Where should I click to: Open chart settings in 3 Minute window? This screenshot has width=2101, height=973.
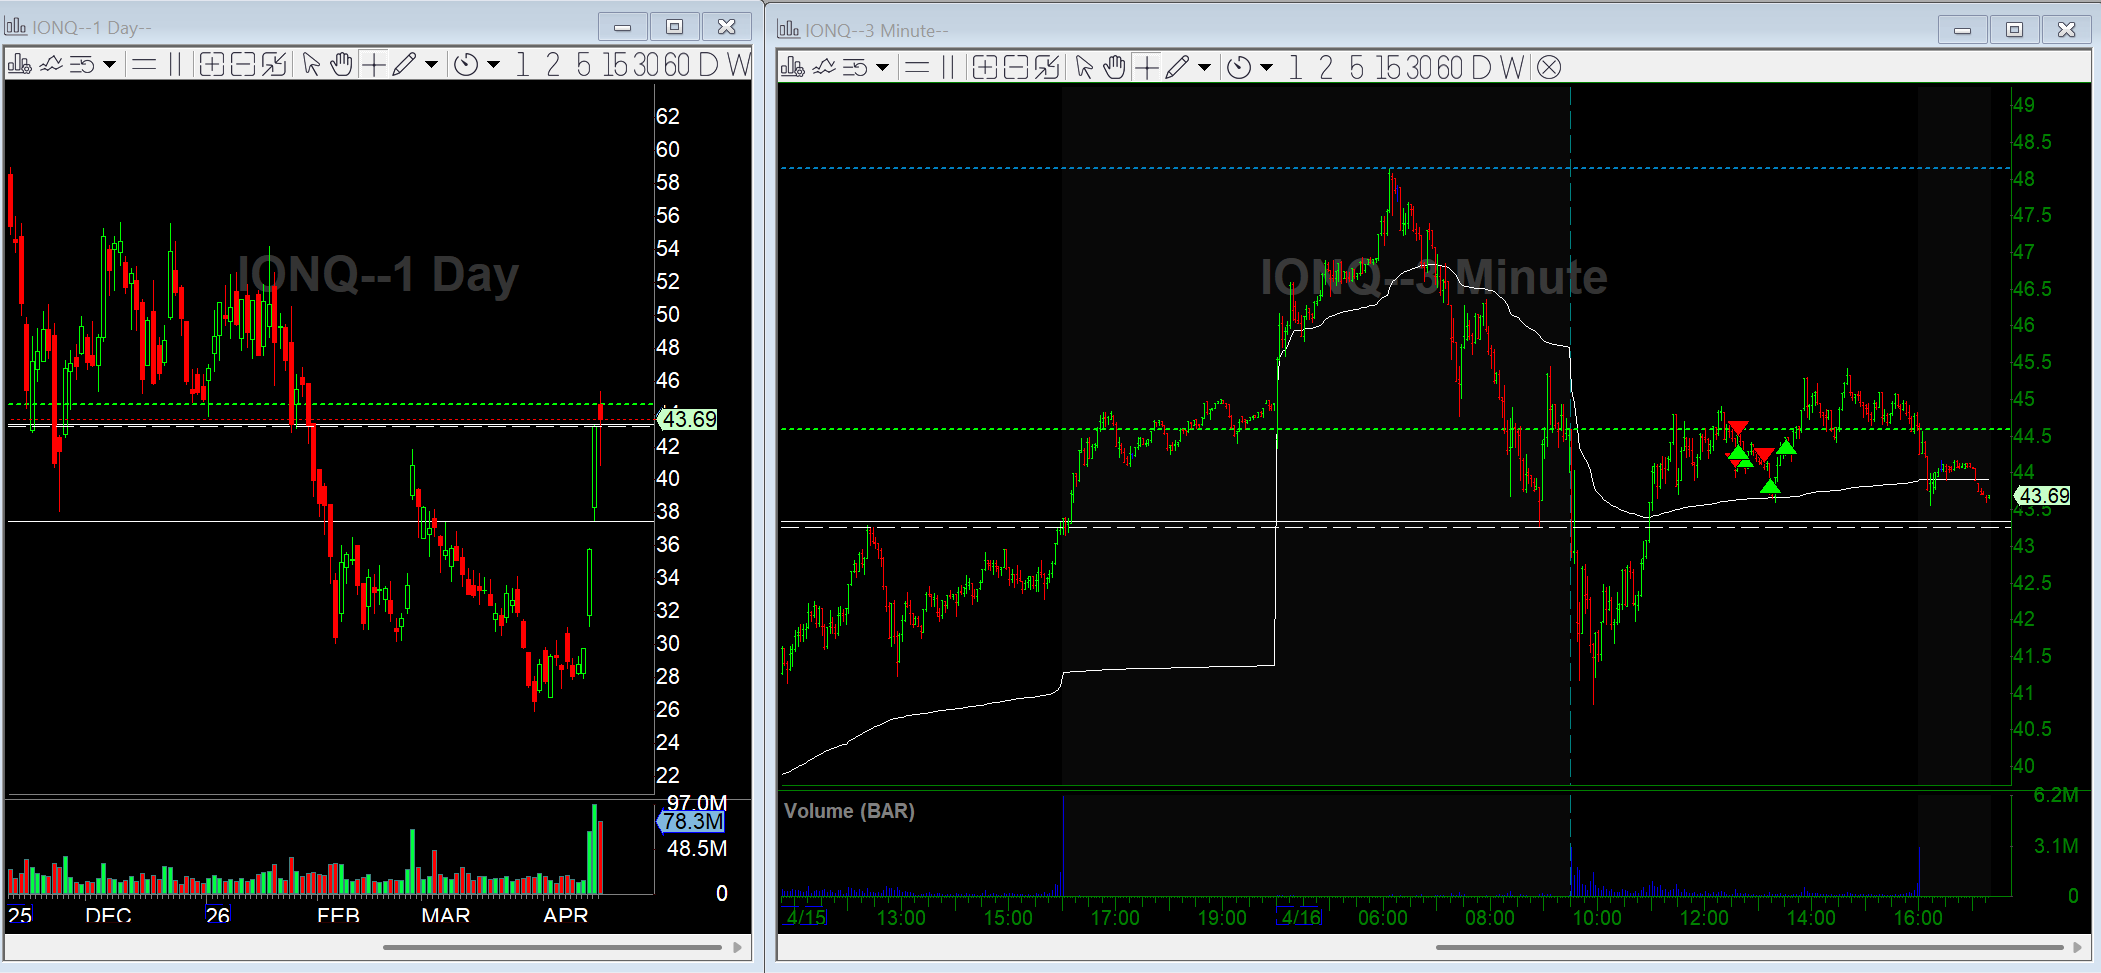792,67
